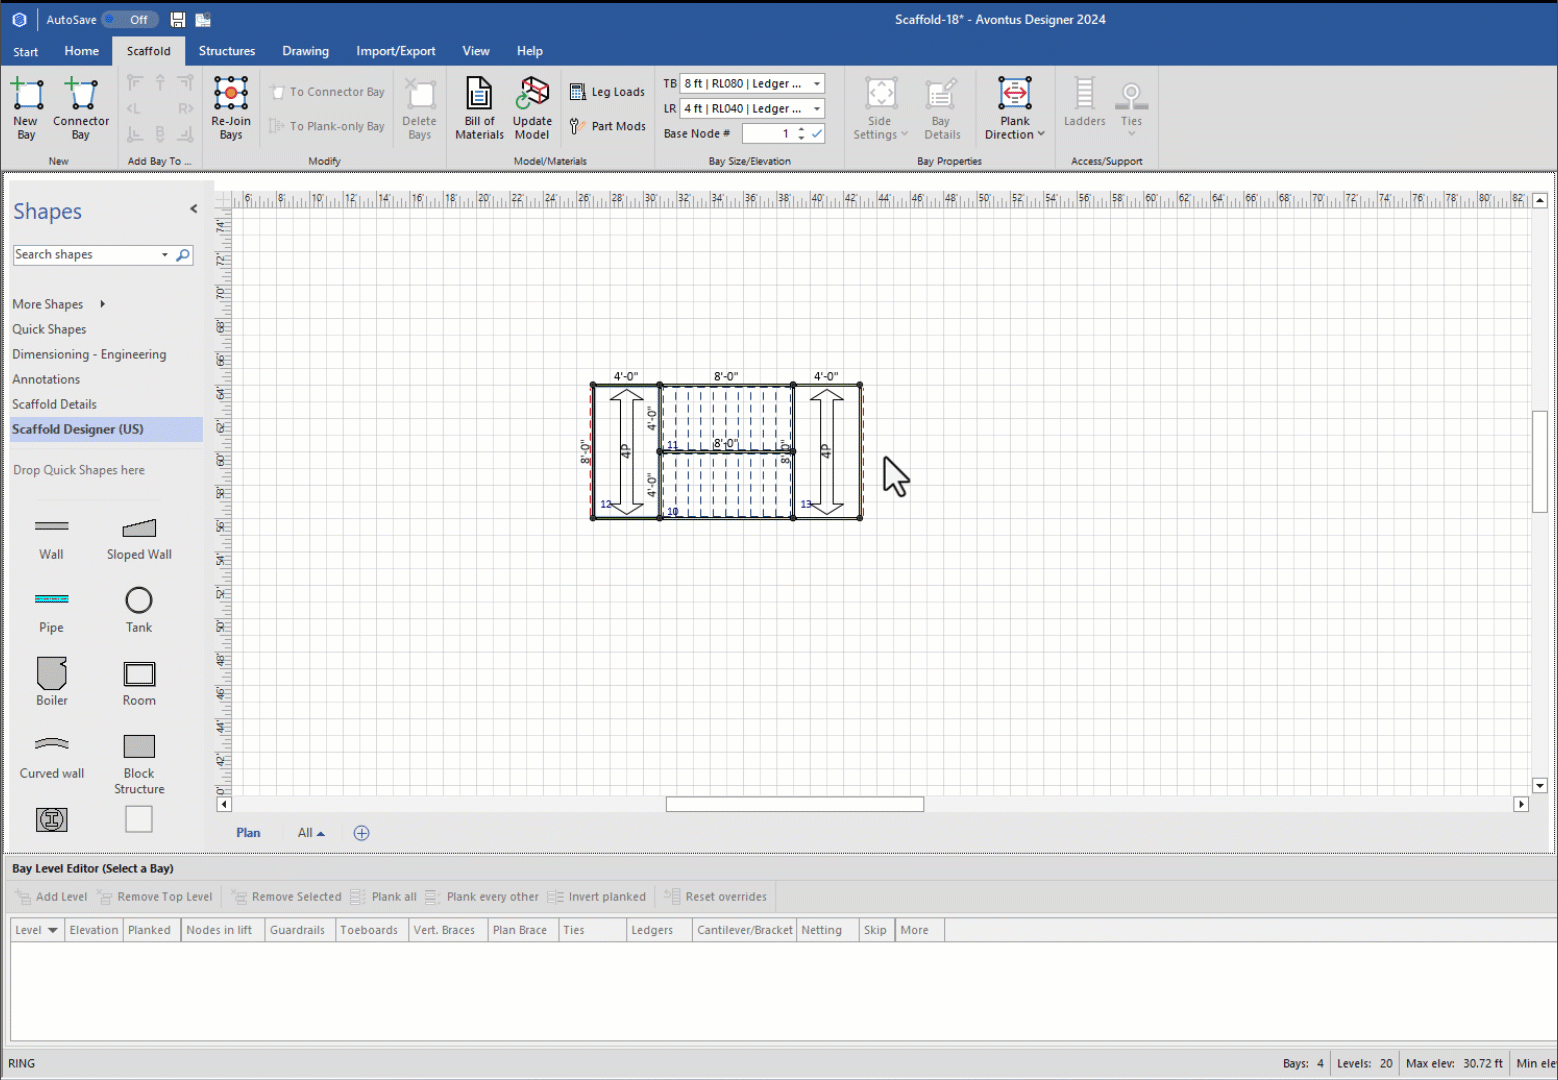Open the Bay Details editor

tap(940, 107)
